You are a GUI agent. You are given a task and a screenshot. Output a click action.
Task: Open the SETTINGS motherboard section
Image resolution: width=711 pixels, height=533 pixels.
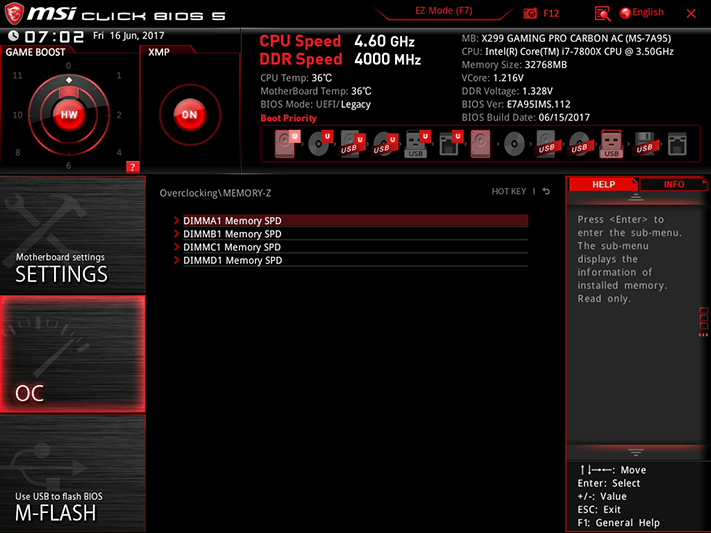click(73, 235)
